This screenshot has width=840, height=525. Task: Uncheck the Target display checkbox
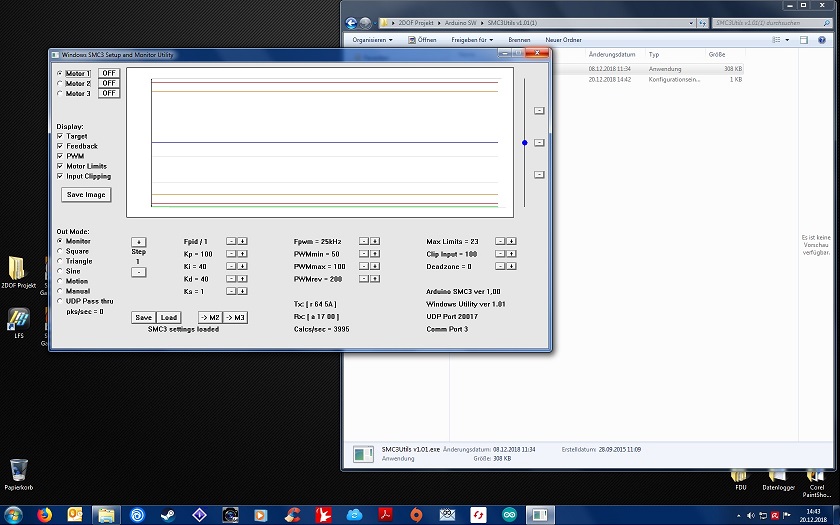click(60, 136)
